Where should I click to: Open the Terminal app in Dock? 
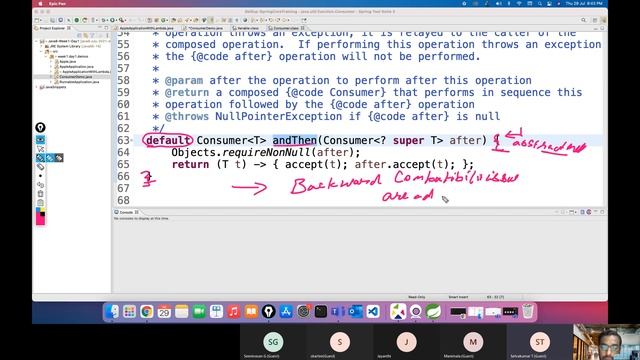click(x=320, y=312)
